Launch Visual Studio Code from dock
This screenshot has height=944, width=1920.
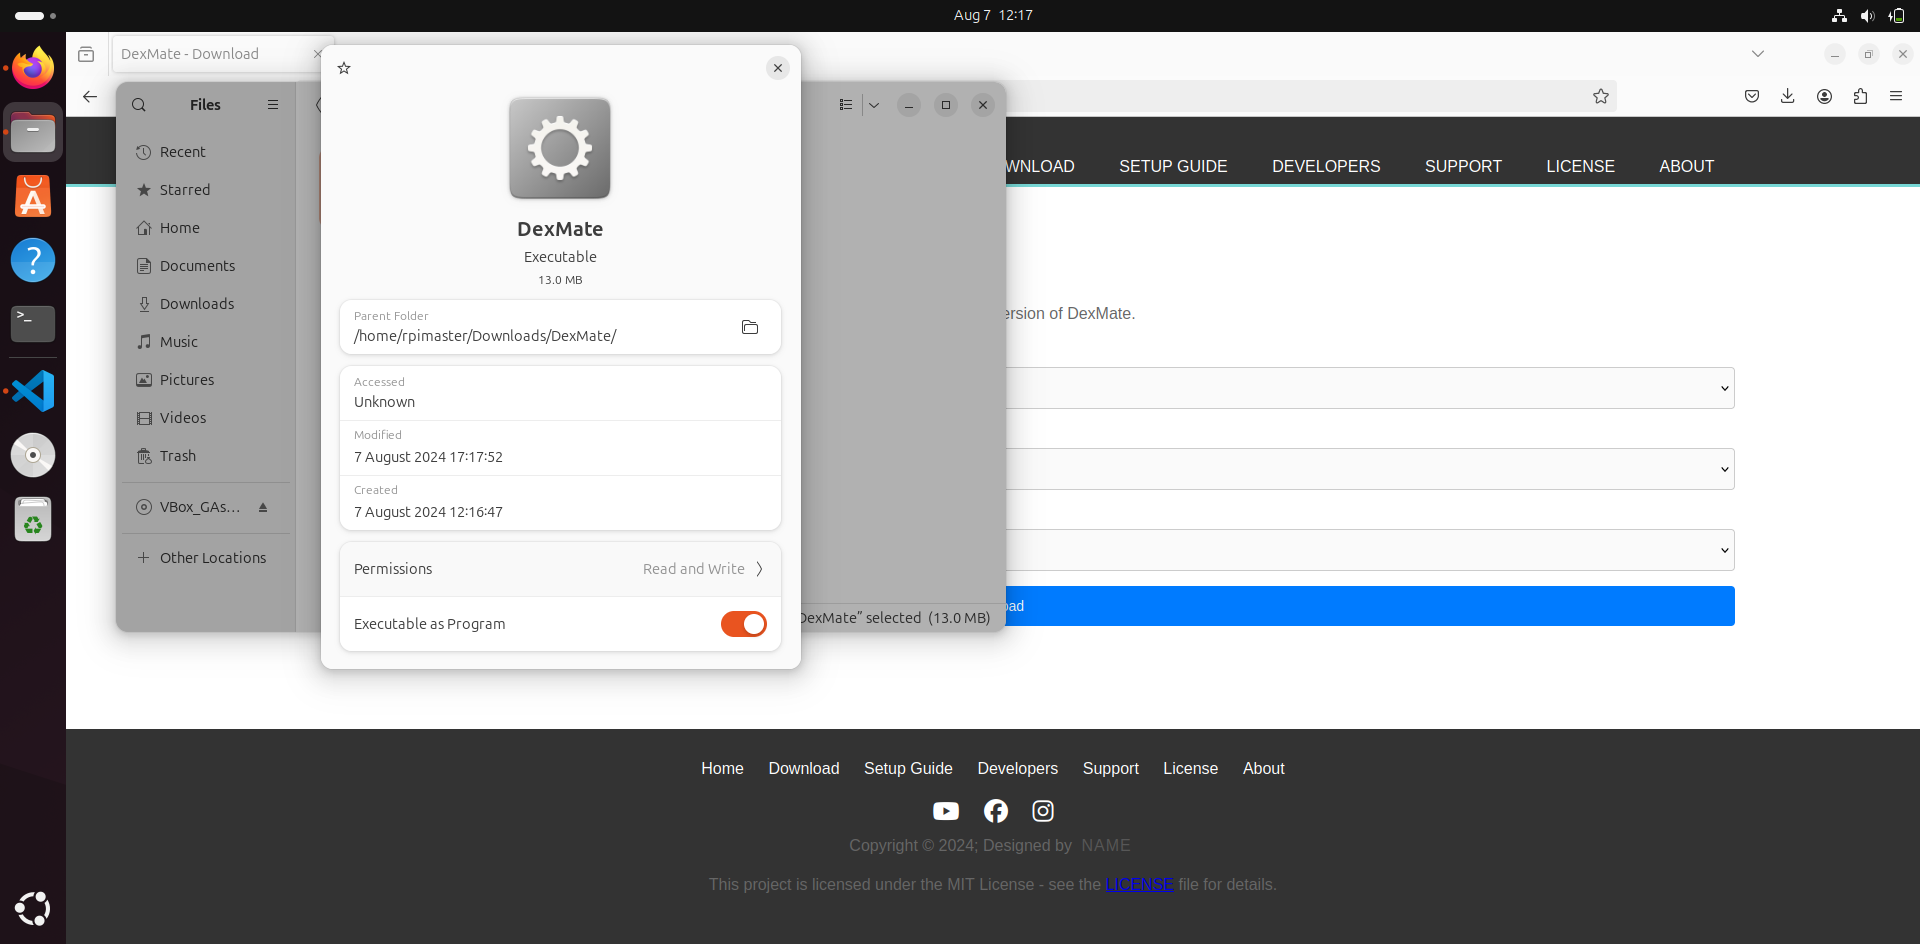(x=33, y=391)
